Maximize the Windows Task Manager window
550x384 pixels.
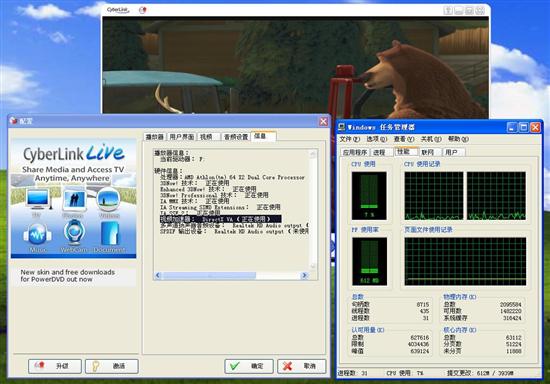(524, 127)
